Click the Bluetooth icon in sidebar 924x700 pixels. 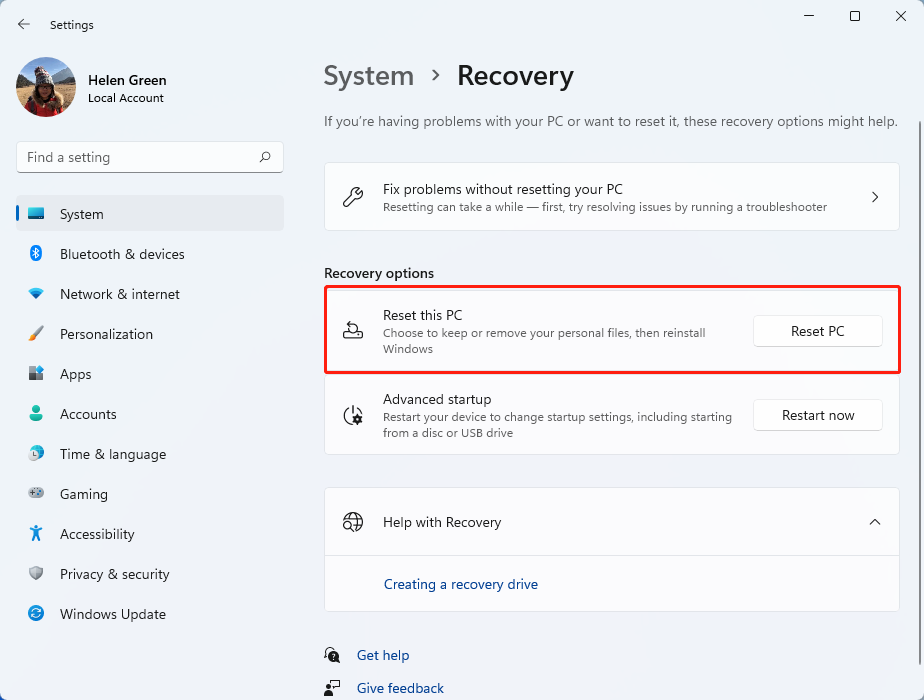coord(36,253)
